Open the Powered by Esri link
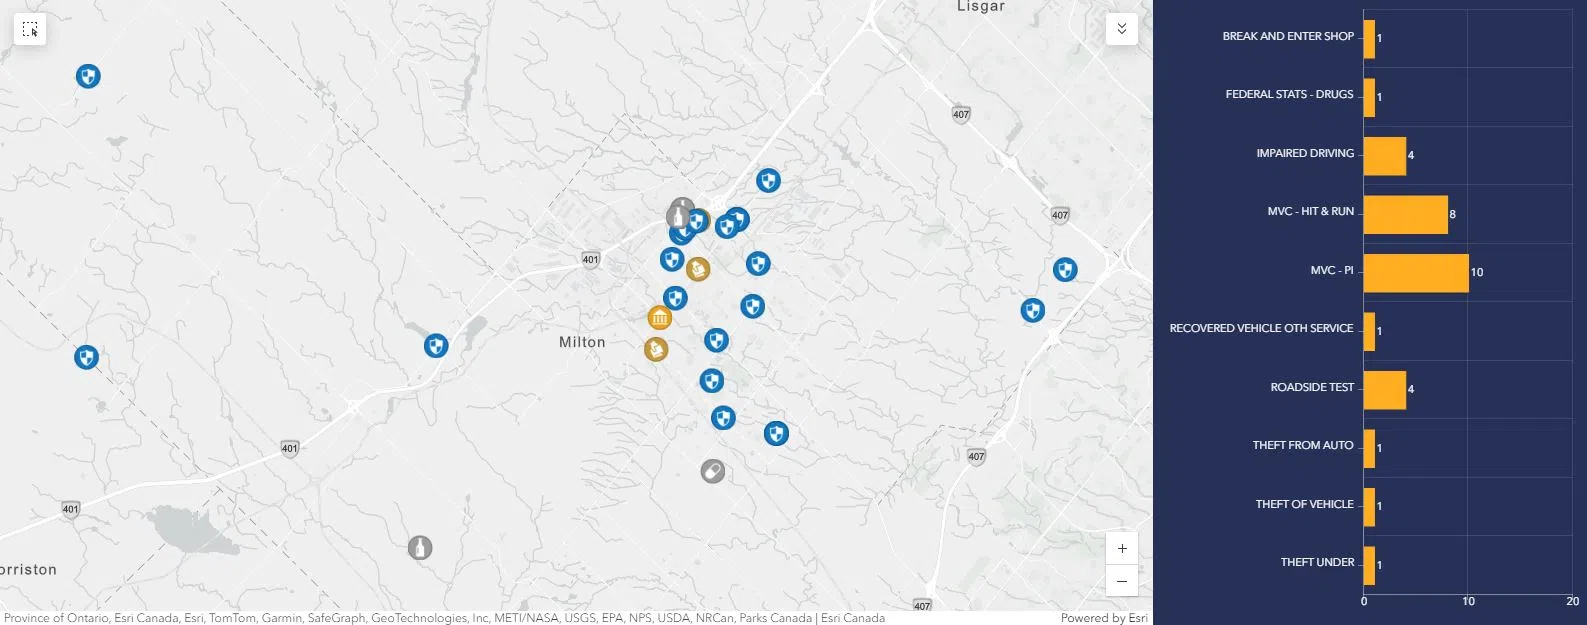Viewport: 1587px width, 625px height. 1103,618
